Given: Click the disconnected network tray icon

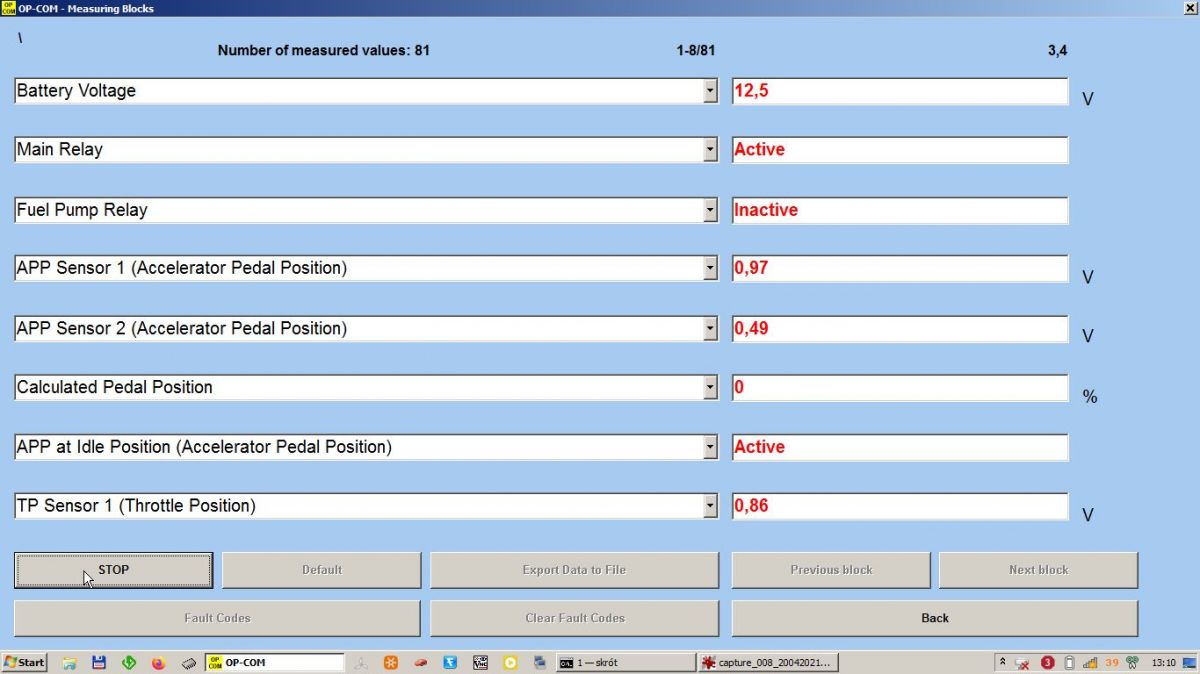Looking at the screenshot, I should [1023, 662].
